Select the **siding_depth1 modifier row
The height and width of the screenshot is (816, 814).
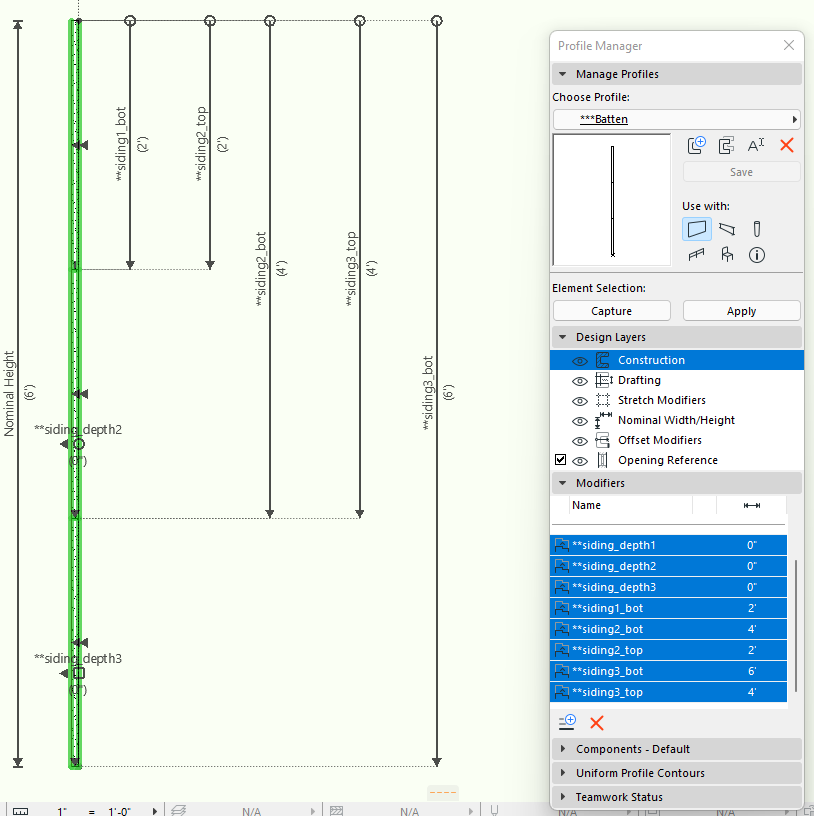coord(668,545)
